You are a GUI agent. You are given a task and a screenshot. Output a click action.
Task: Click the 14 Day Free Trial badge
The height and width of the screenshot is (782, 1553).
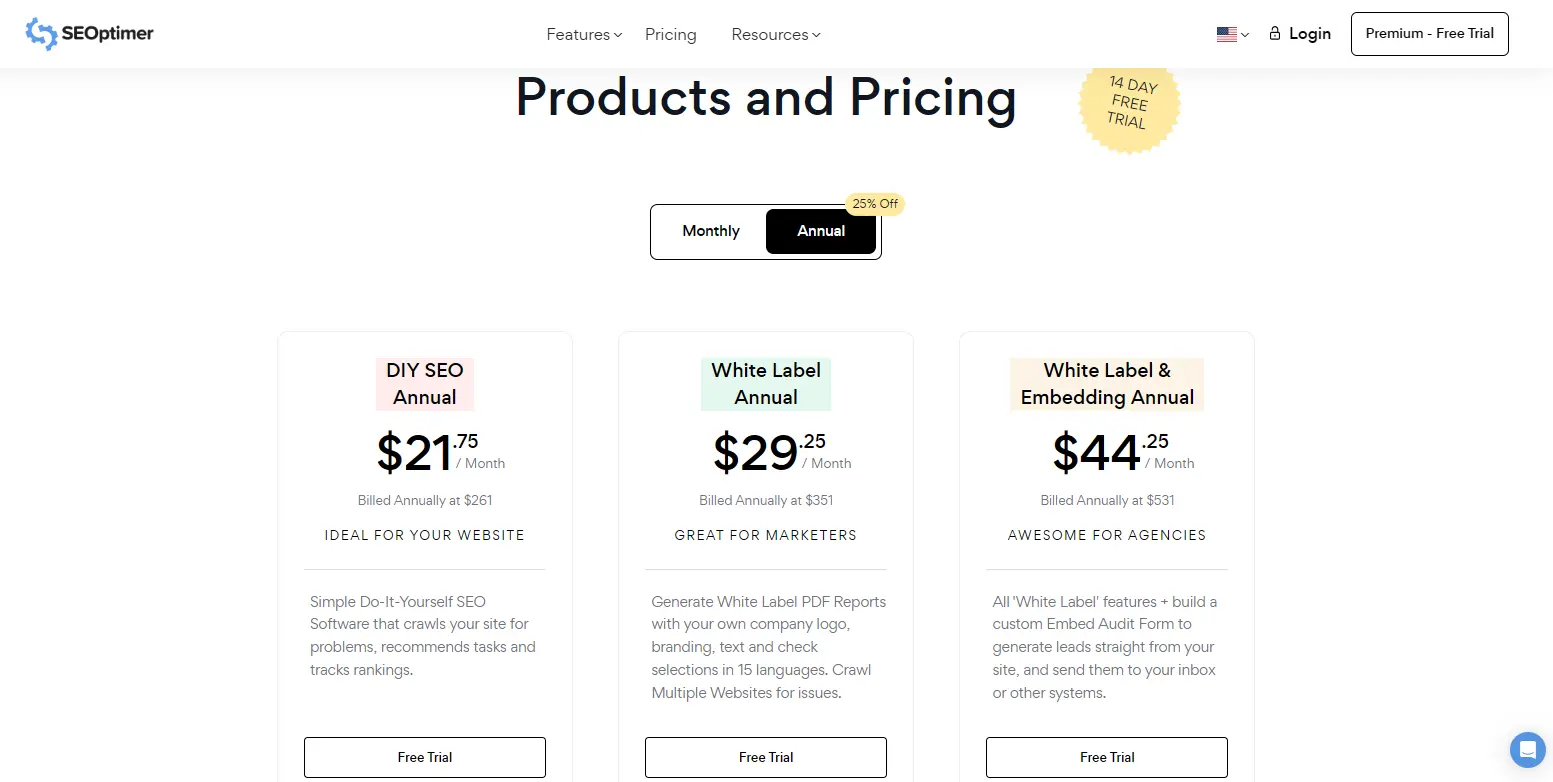coord(1129,103)
